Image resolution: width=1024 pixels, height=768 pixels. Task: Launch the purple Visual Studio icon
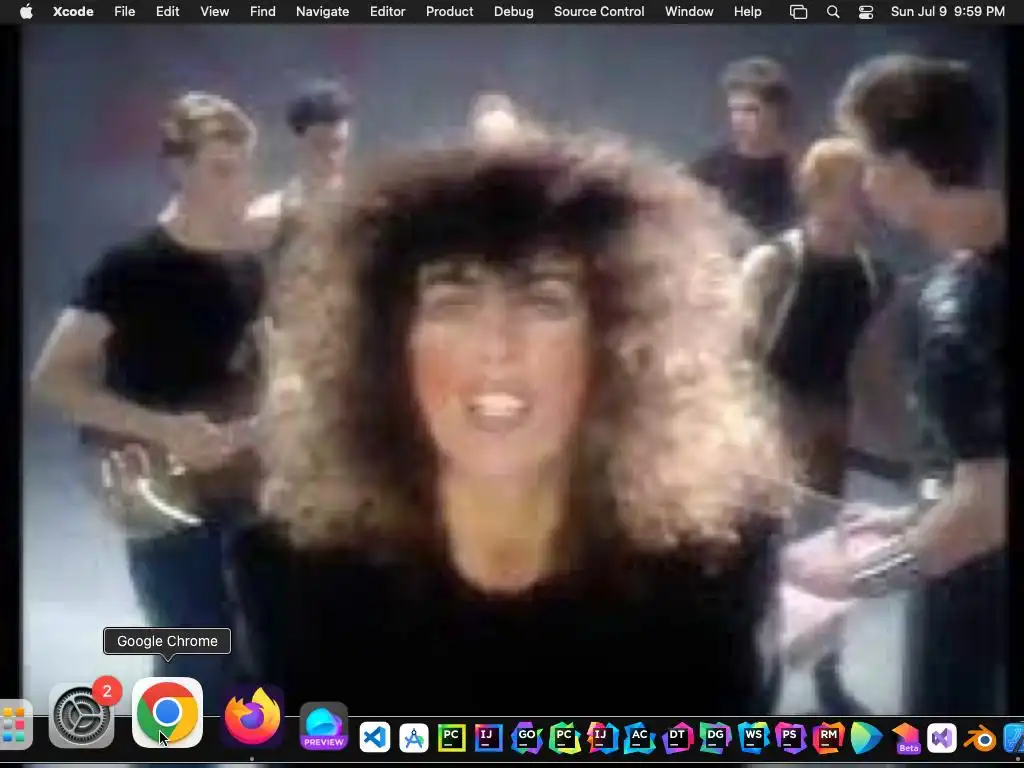point(942,738)
